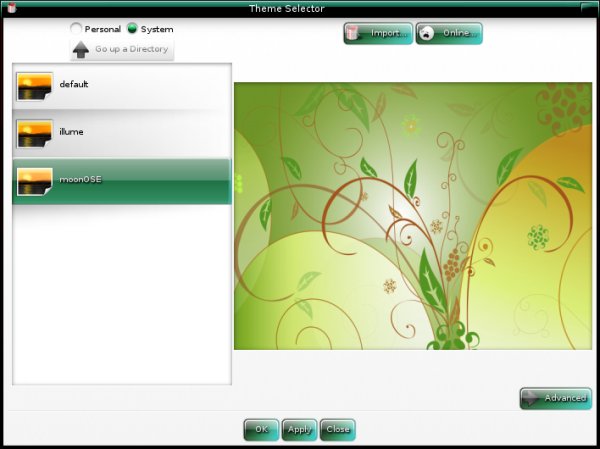Open the Import theme dialog
The width and height of the screenshot is (600, 449).
378,33
